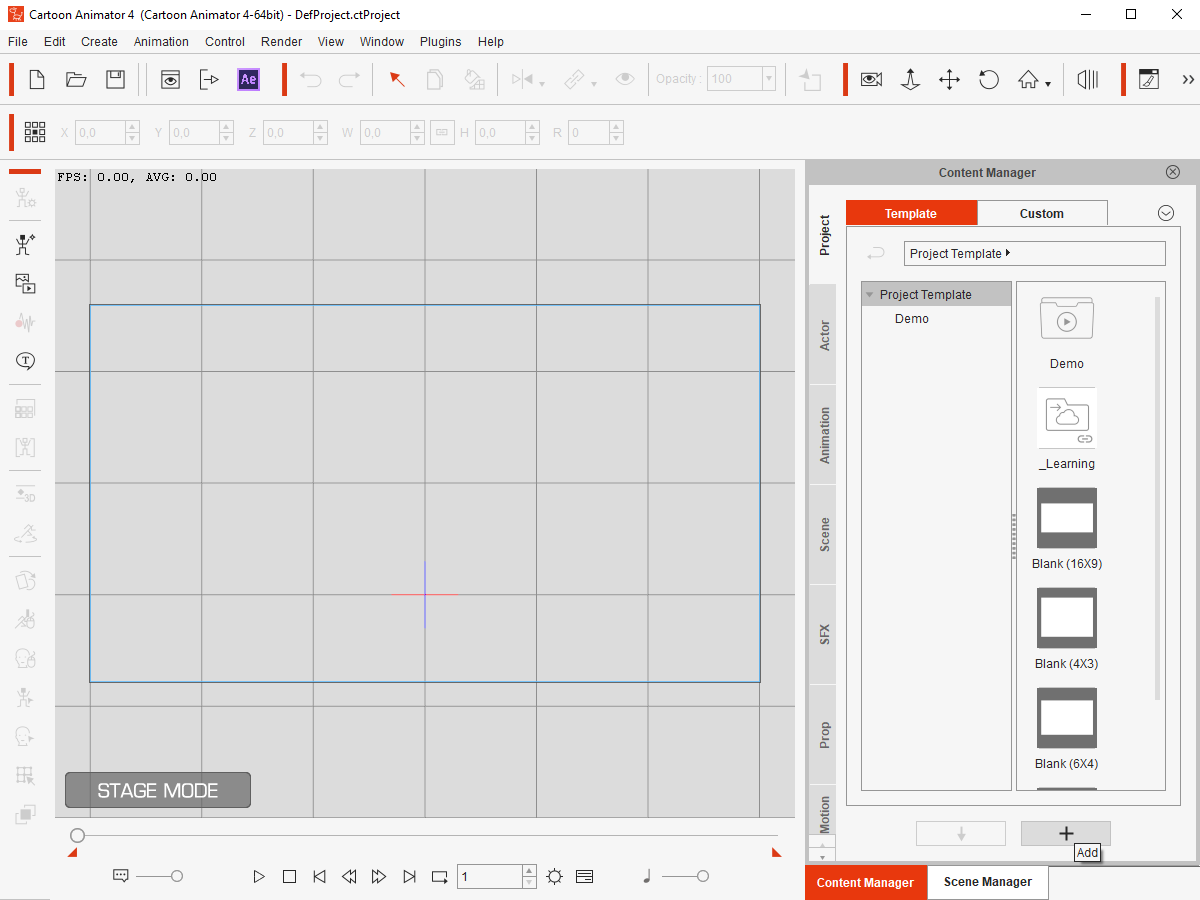Save project using the floppy disk icon
This screenshot has height=900, width=1200.
click(116, 80)
